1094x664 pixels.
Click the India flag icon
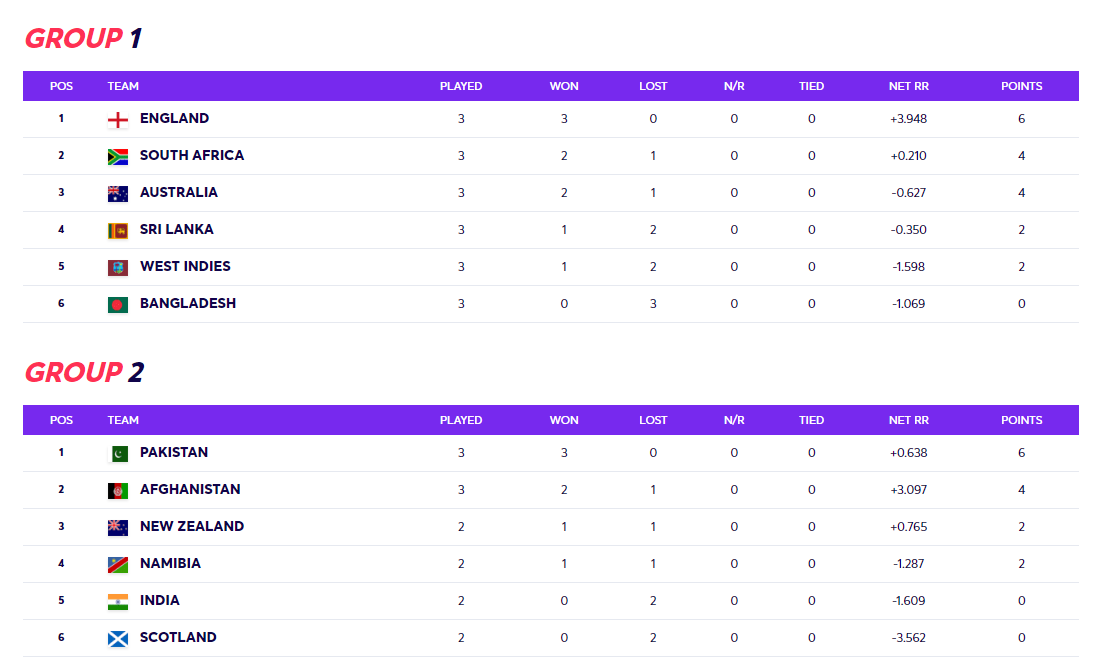click(x=118, y=602)
